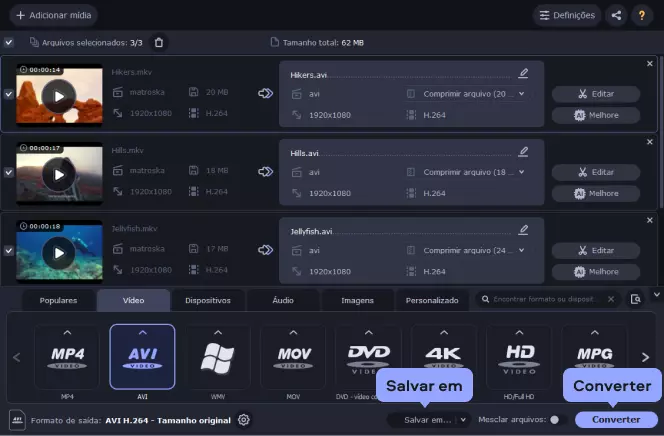Select the DVD video format icon
The image size is (664, 436).
pos(368,357)
